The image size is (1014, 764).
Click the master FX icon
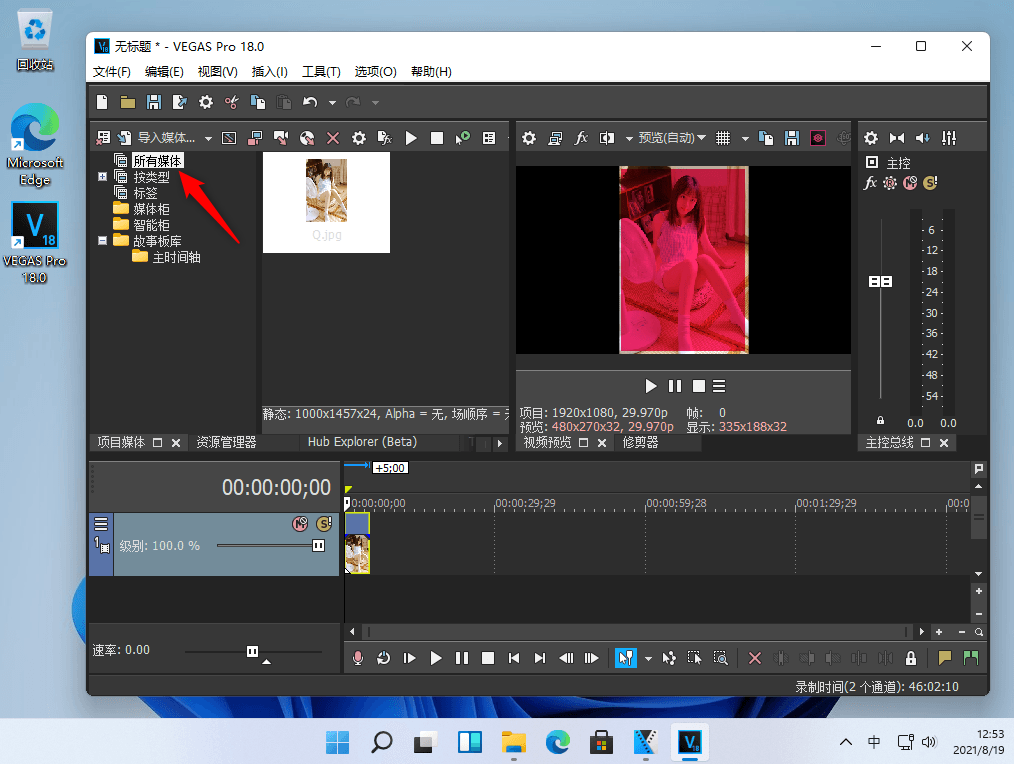pos(870,183)
